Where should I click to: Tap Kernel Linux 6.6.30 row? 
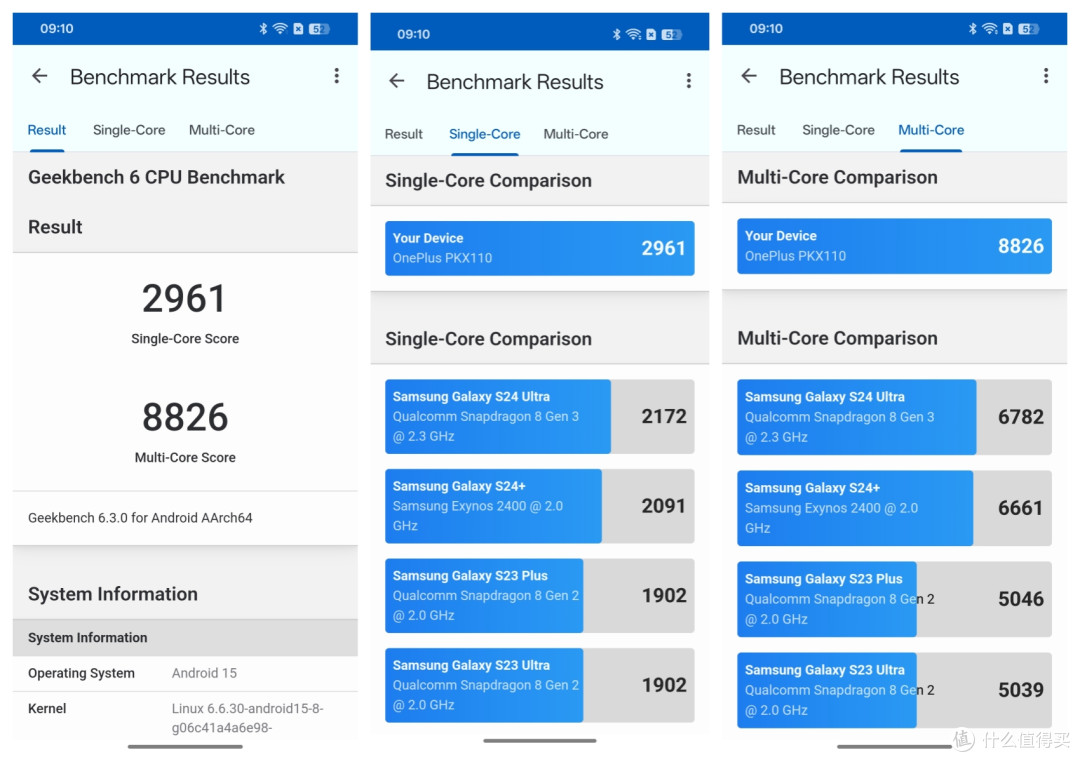coord(185,717)
